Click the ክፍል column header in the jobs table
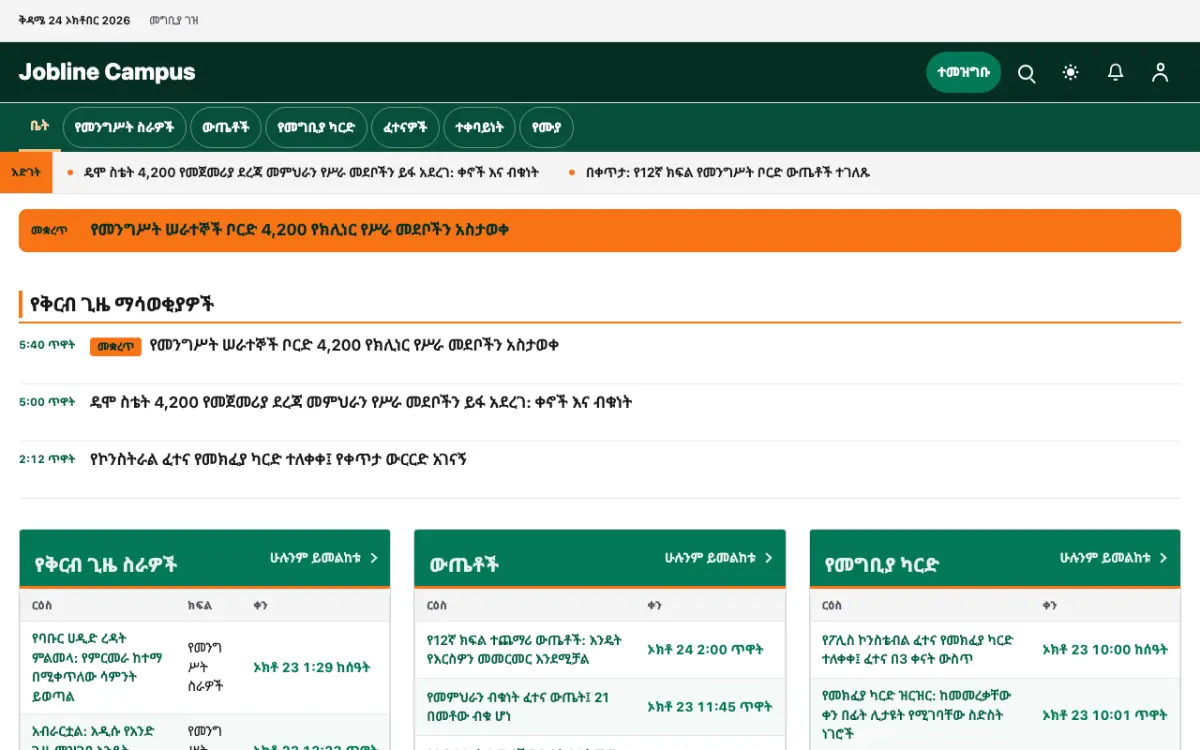The width and height of the screenshot is (1200, 750). click(x=199, y=605)
